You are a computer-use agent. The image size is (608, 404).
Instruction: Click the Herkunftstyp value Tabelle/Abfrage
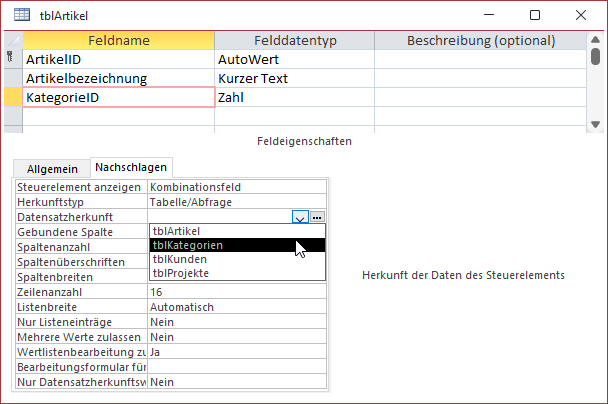pyautogui.click(x=237, y=202)
